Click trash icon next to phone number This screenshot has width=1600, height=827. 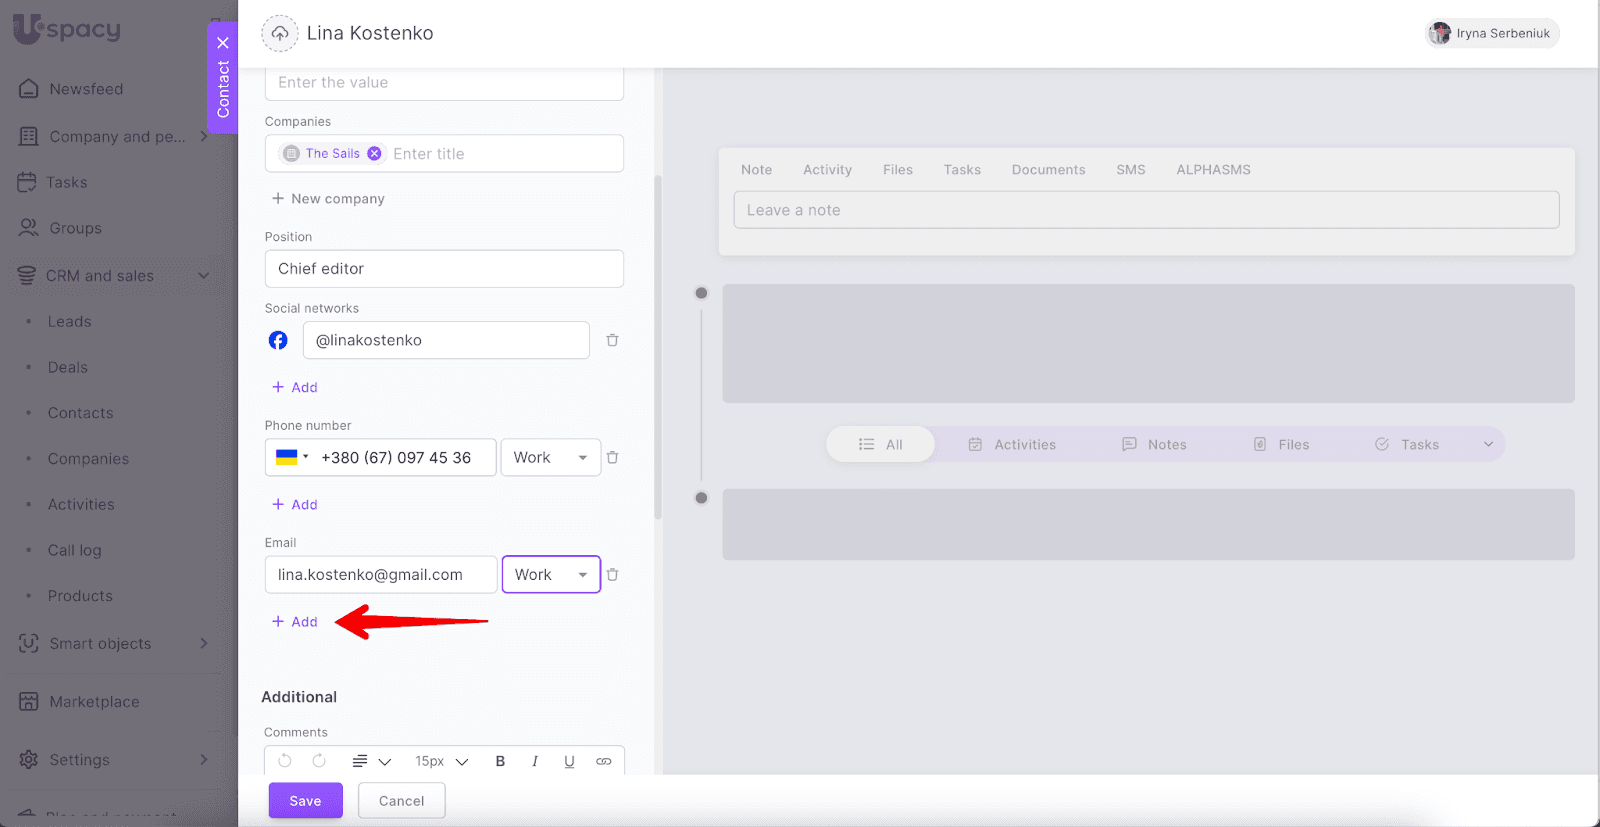[612, 458]
